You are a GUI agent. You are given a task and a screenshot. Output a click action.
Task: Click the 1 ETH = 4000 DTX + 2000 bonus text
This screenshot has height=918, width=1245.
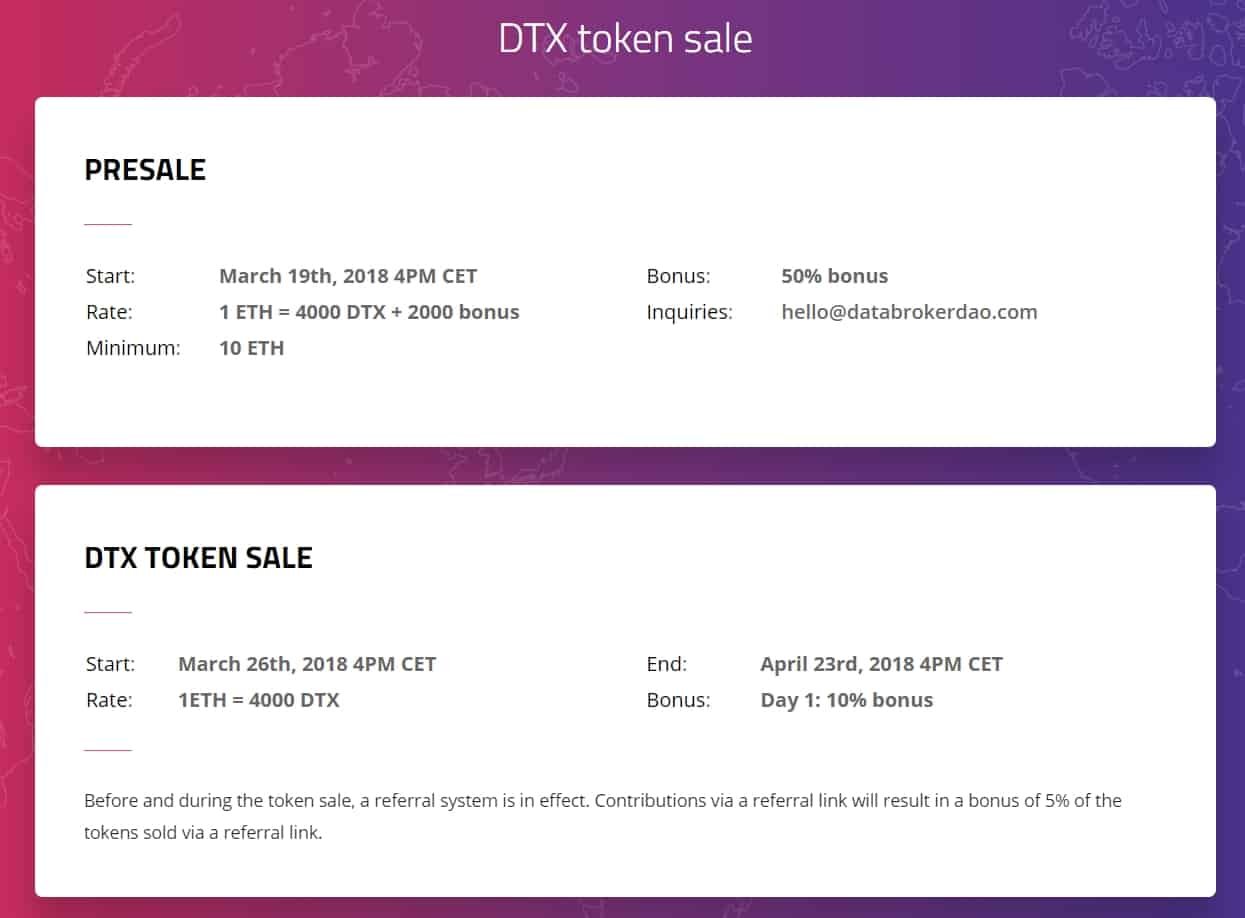click(369, 312)
